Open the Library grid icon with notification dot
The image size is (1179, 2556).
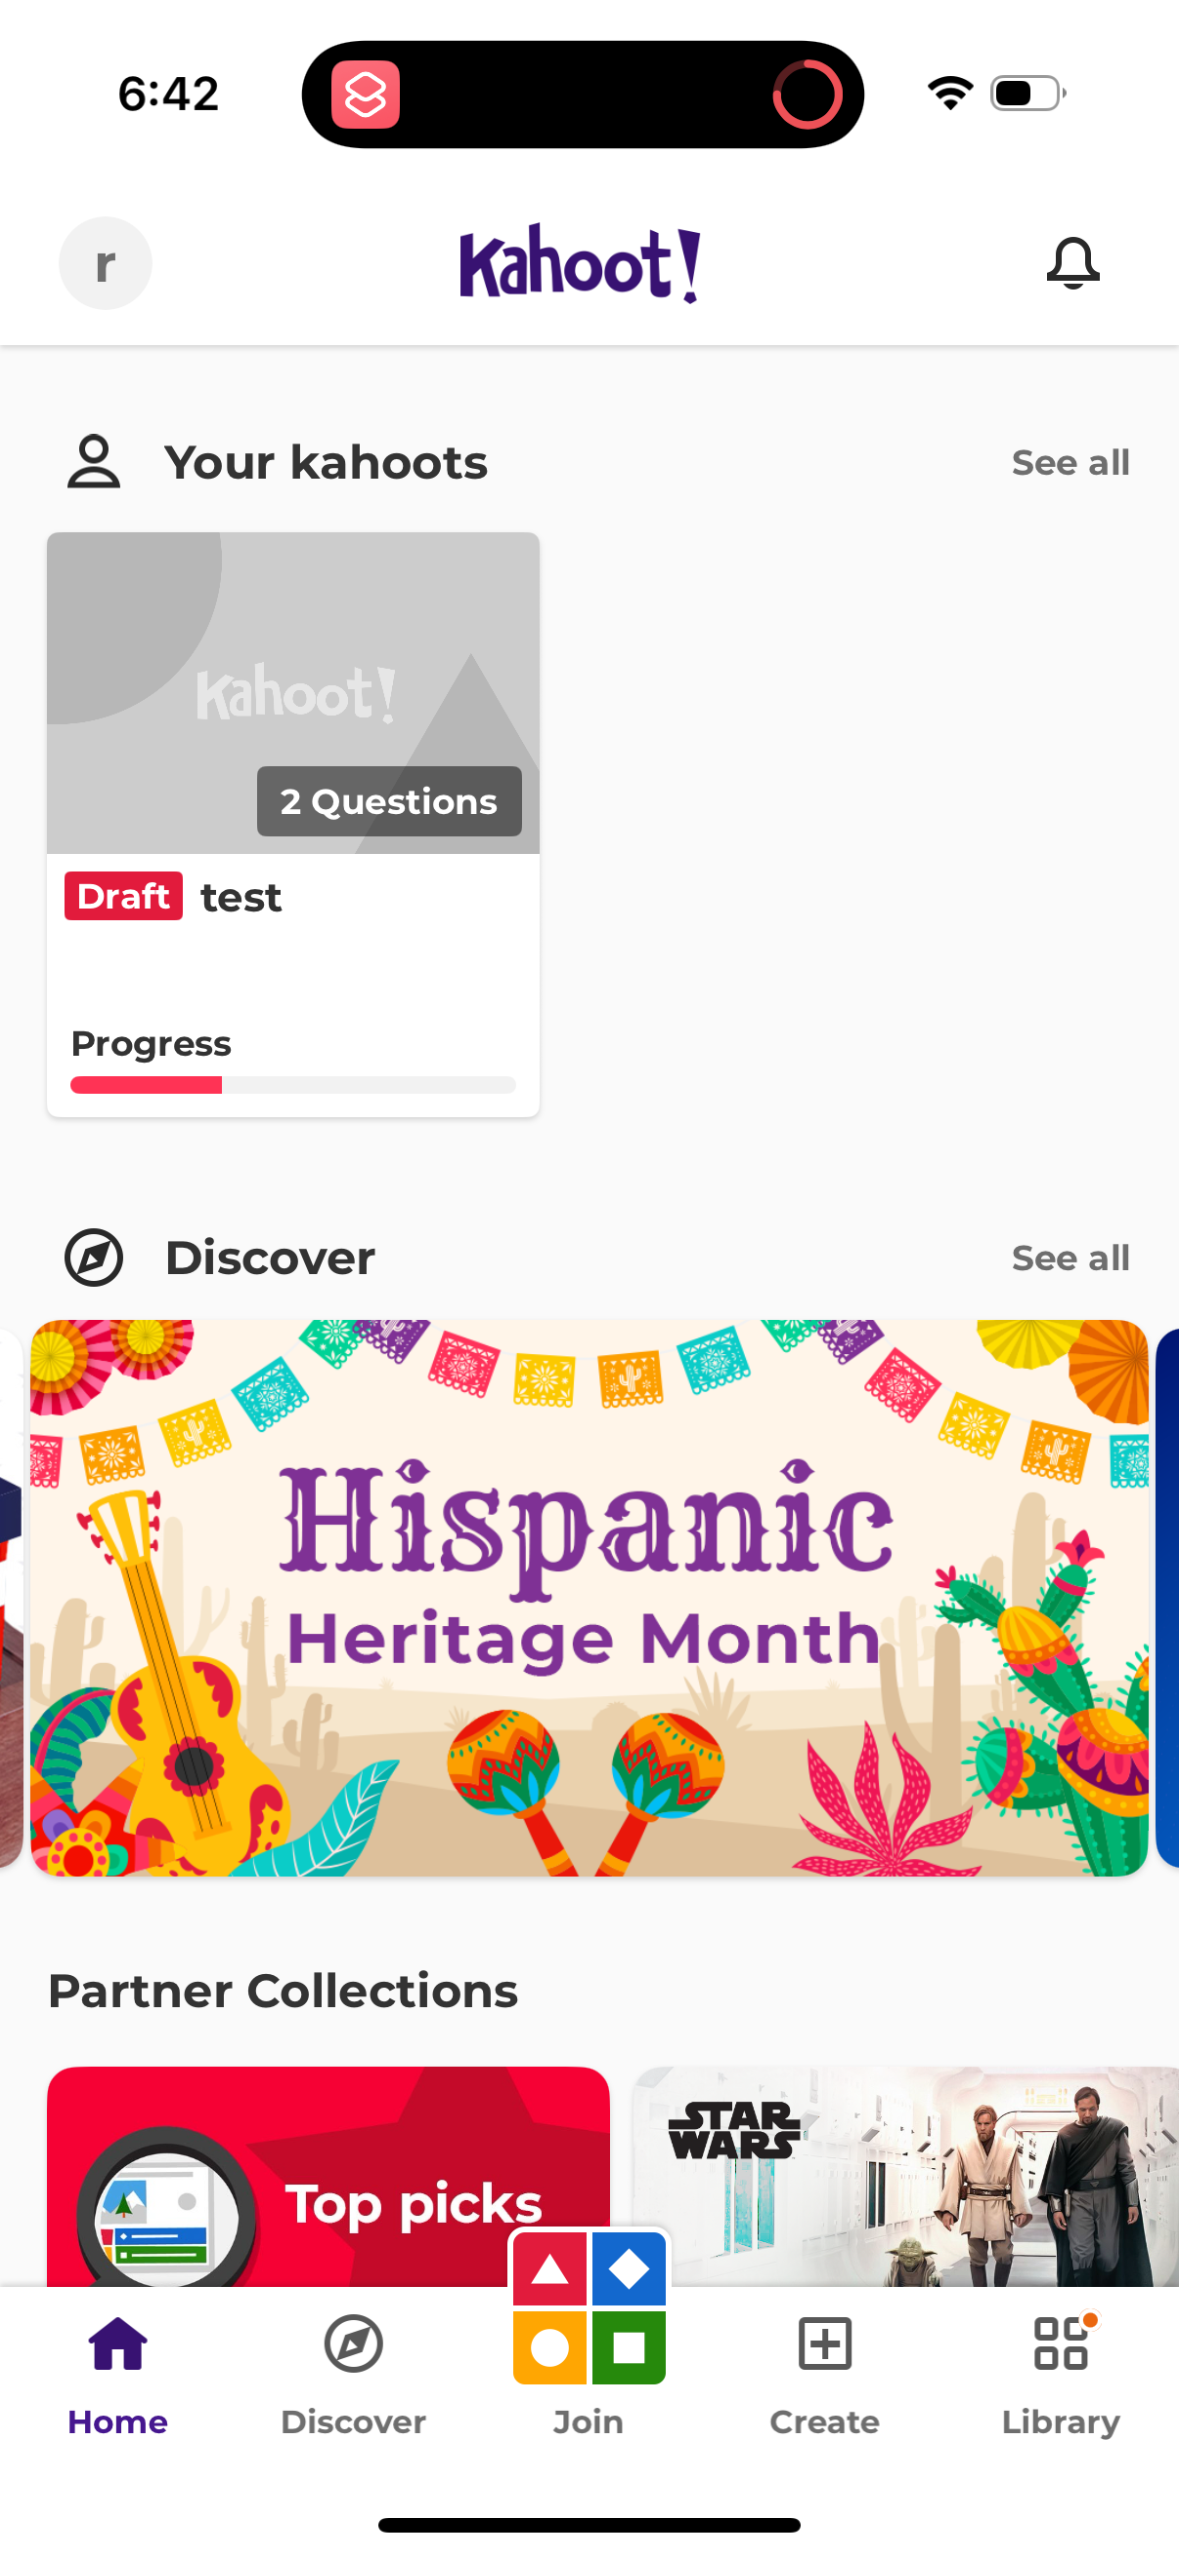tap(1060, 2343)
